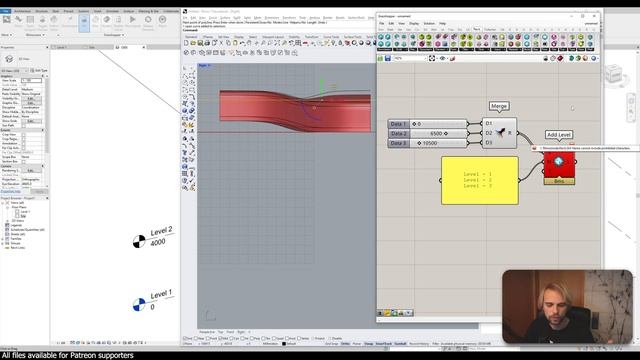Click Save icon in Rhino toolbar
The width and height of the screenshot is (640, 360).
point(200,43)
